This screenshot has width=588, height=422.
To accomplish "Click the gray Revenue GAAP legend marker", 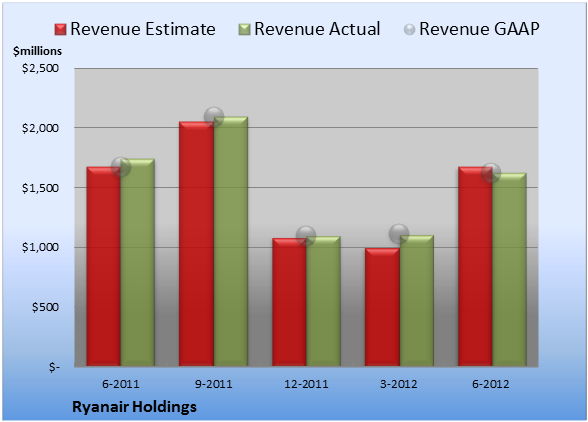I will [x=410, y=30].
